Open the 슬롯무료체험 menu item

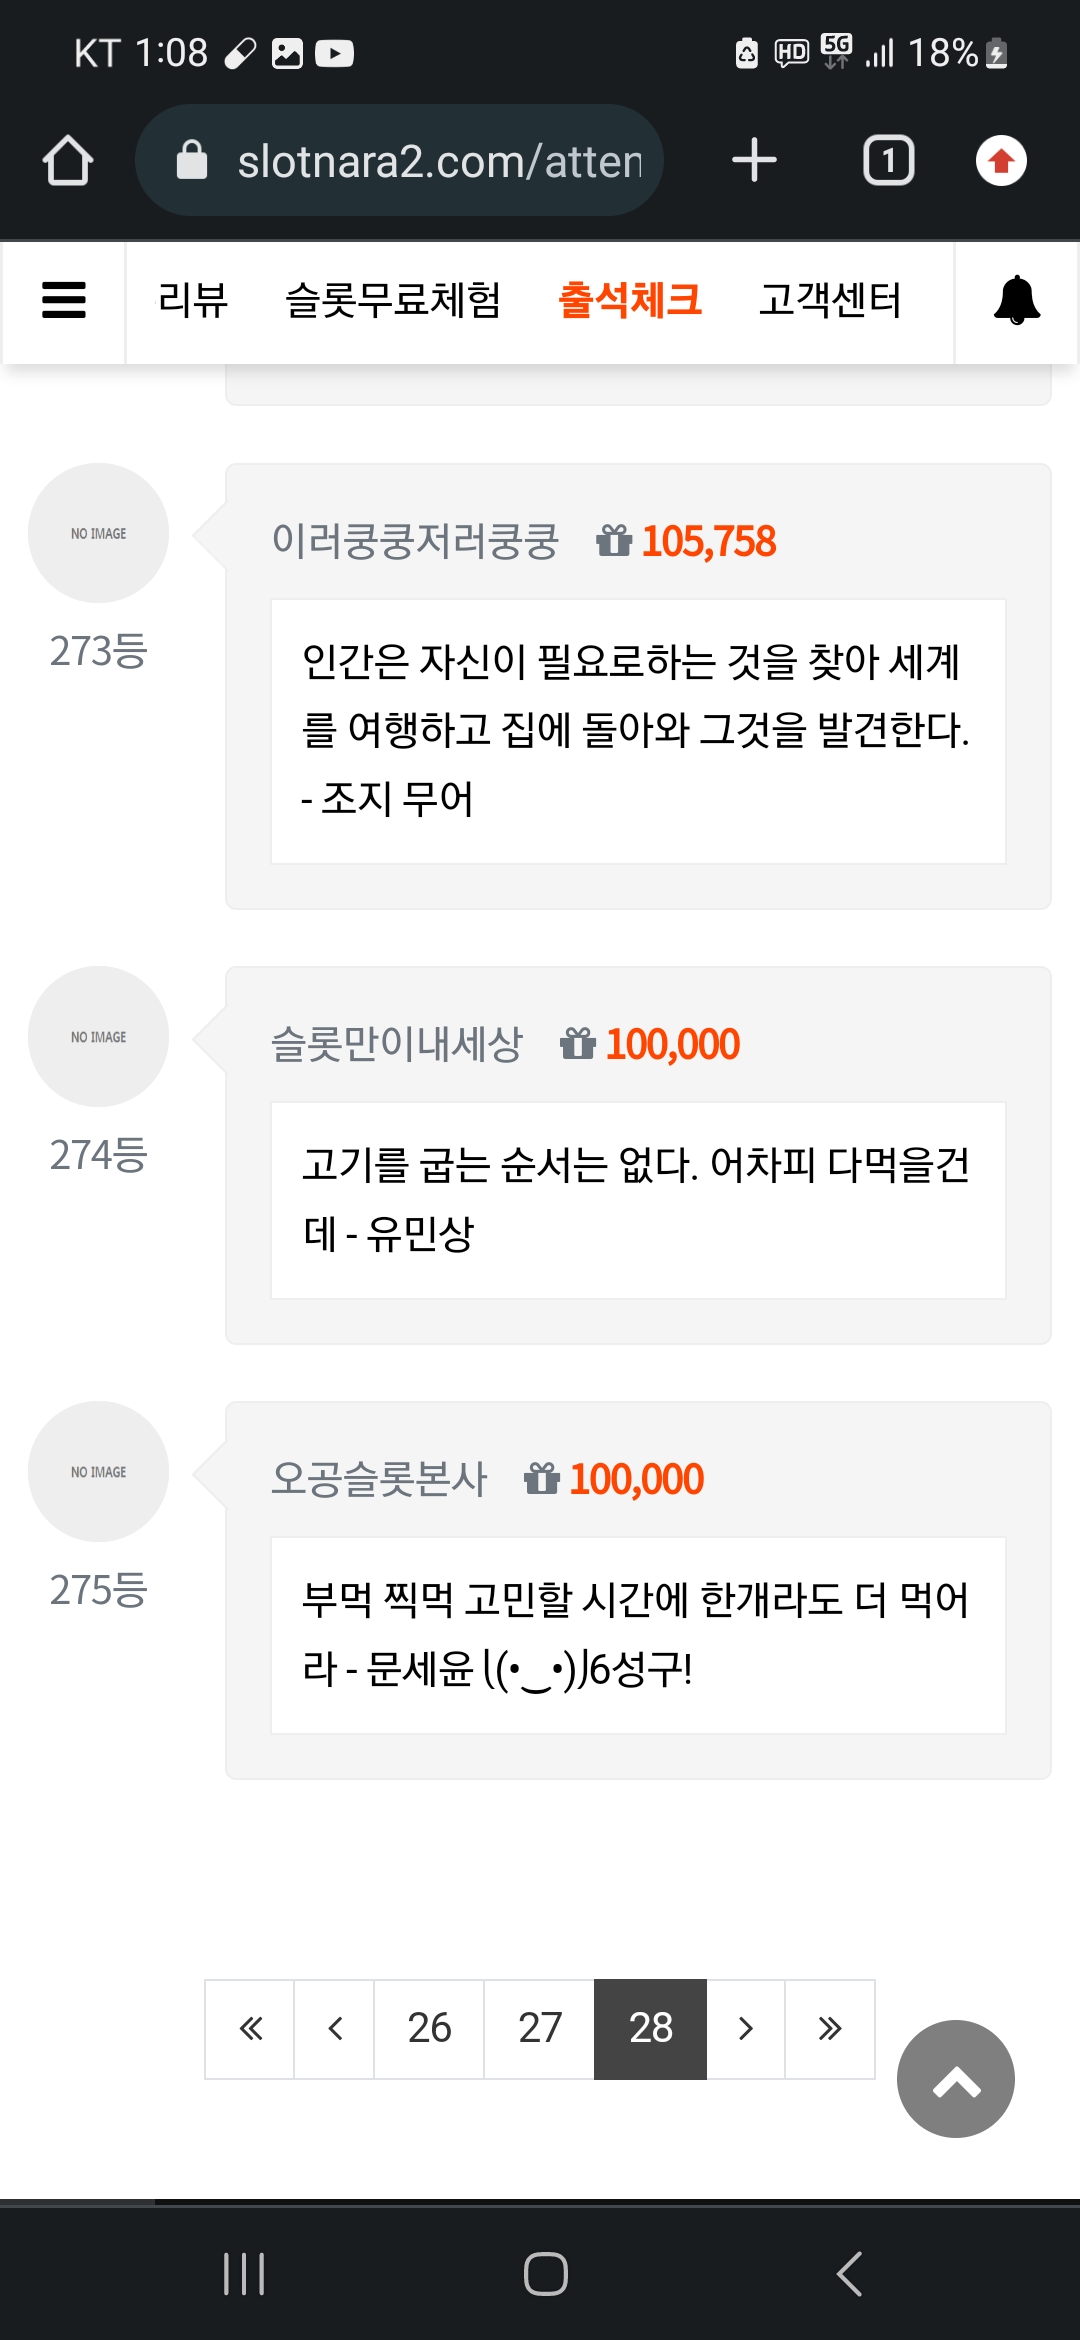tap(393, 300)
